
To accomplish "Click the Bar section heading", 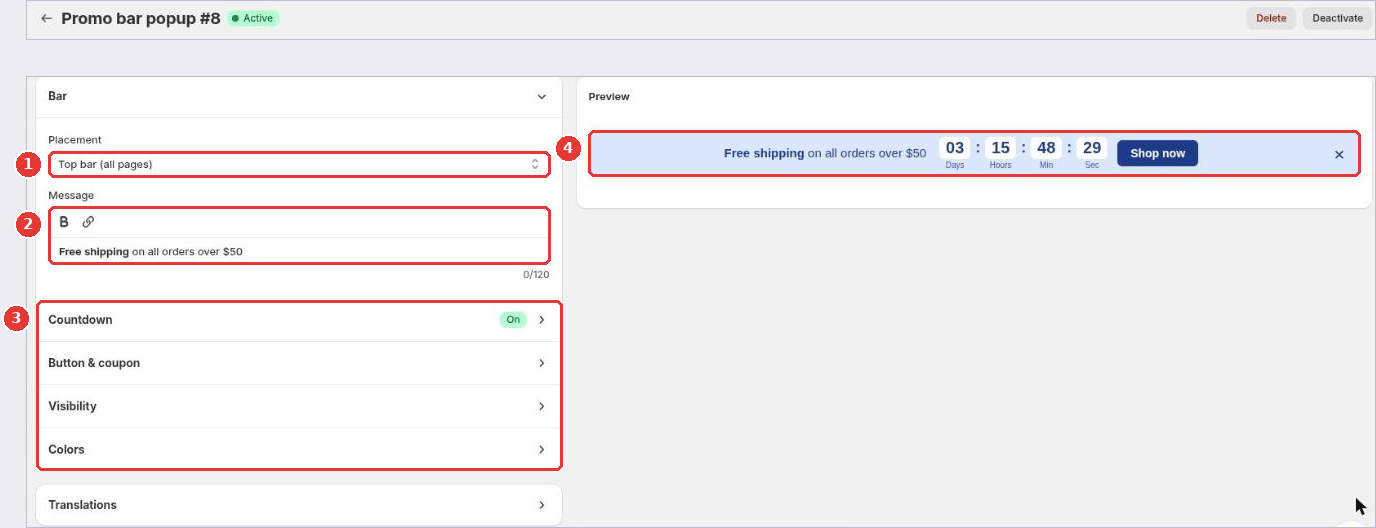I will point(57,96).
